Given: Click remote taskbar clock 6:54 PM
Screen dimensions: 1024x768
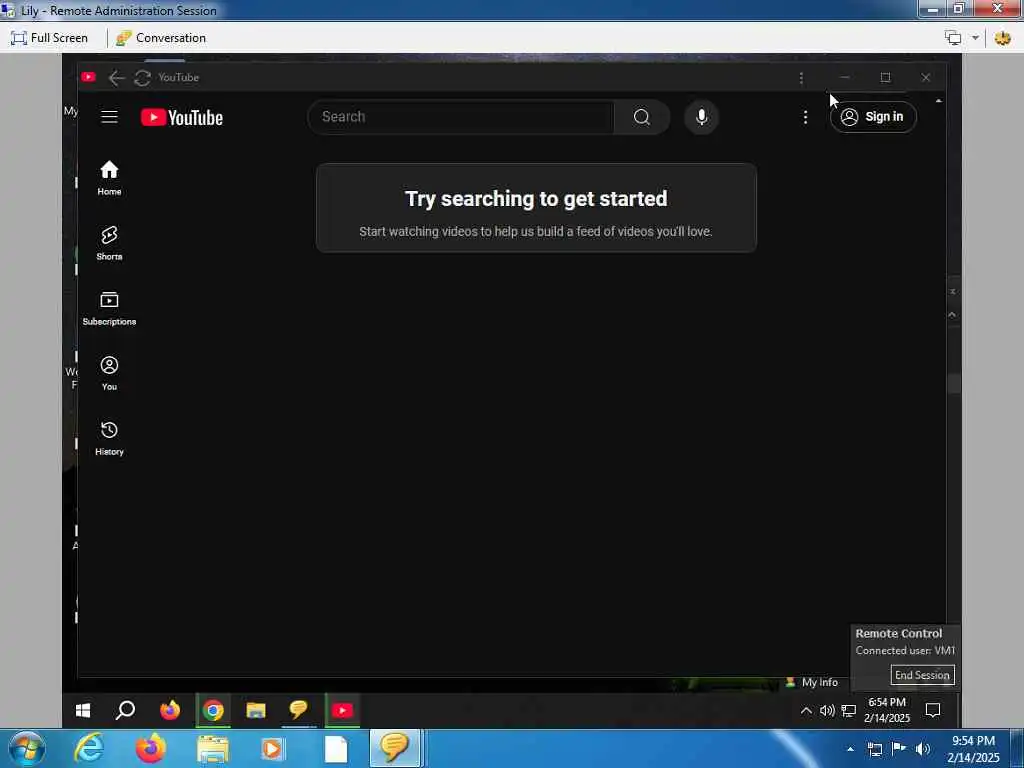Looking at the screenshot, I should click(x=887, y=703).
